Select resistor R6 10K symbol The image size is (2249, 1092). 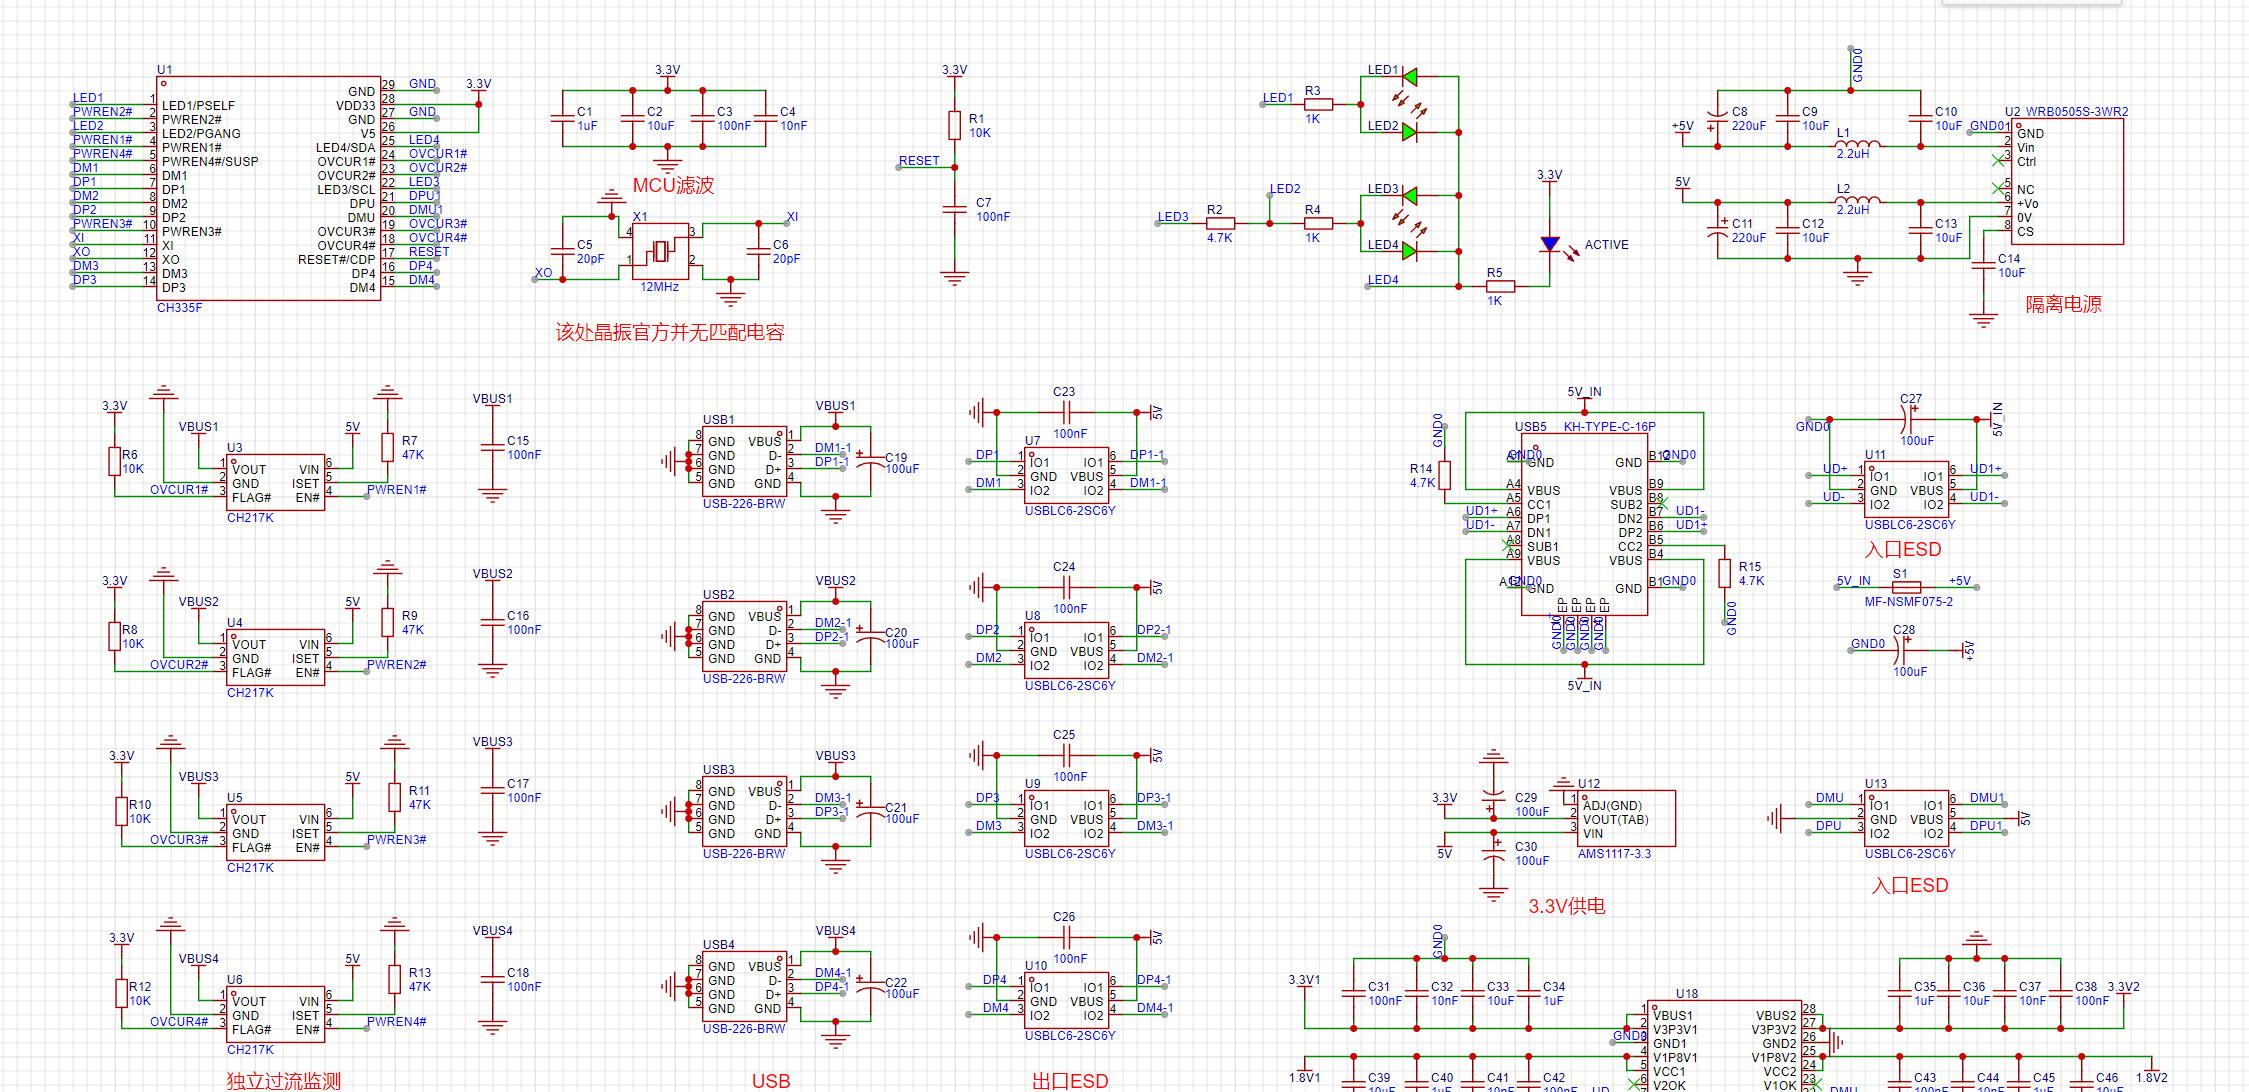tap(115, 461)
